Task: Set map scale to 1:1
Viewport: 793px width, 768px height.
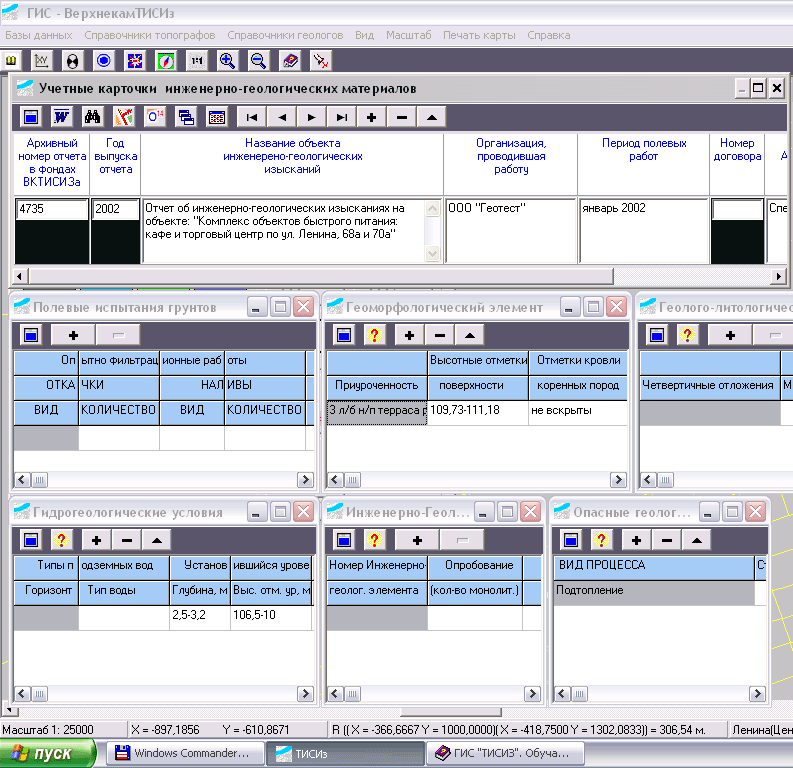Action: (x=197, y=61)
